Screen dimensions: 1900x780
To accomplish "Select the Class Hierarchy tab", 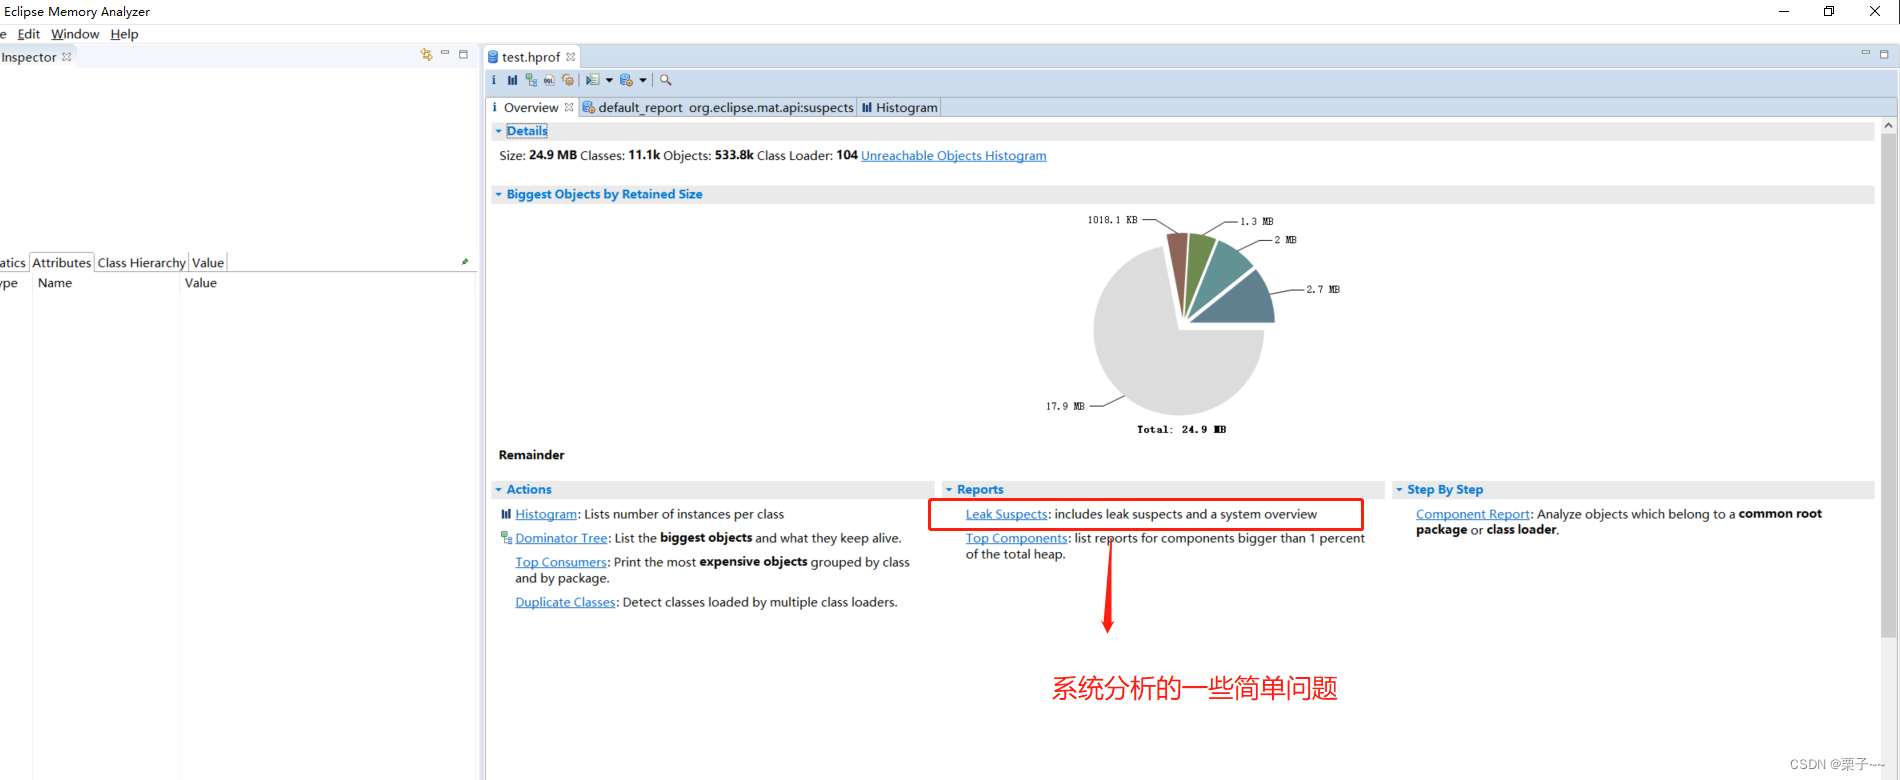I will coord(142,263).
